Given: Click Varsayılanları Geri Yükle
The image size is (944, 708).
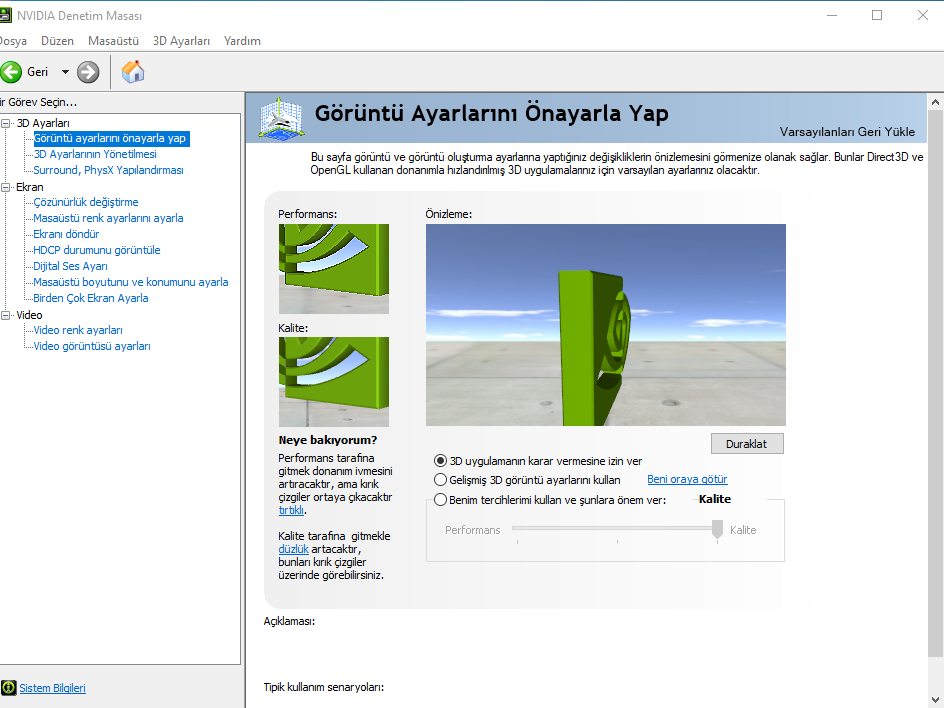Looking at the screenshot, I should tap(847, 131).
